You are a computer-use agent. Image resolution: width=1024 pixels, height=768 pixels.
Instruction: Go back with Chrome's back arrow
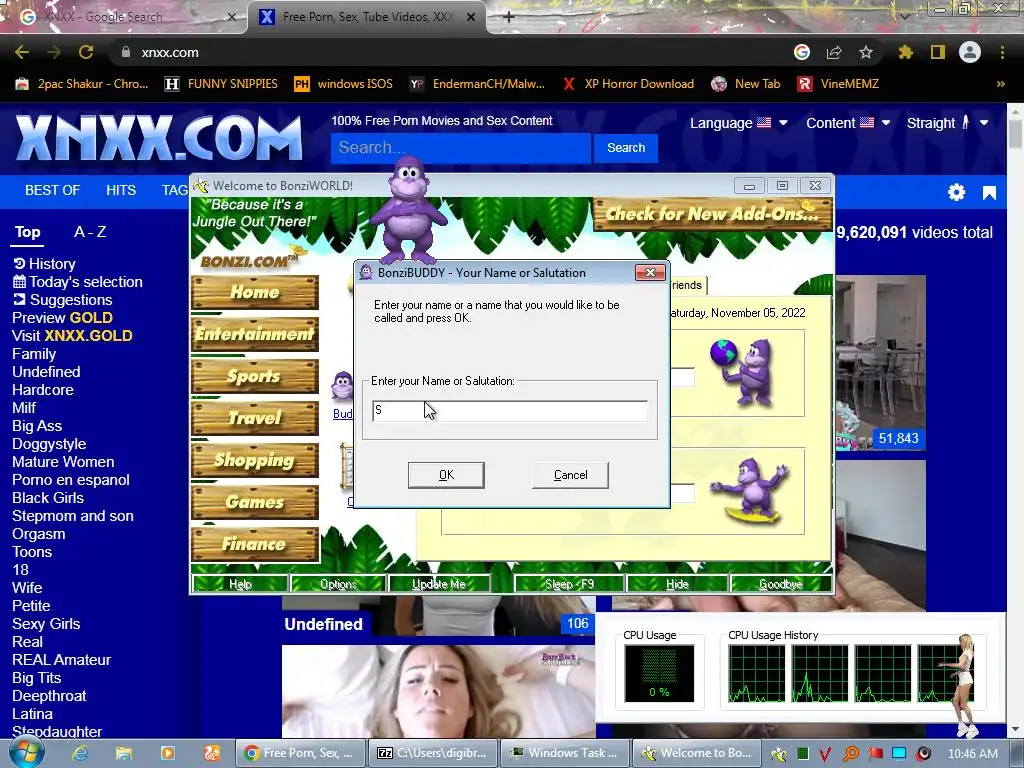click(x=22, y=52)
